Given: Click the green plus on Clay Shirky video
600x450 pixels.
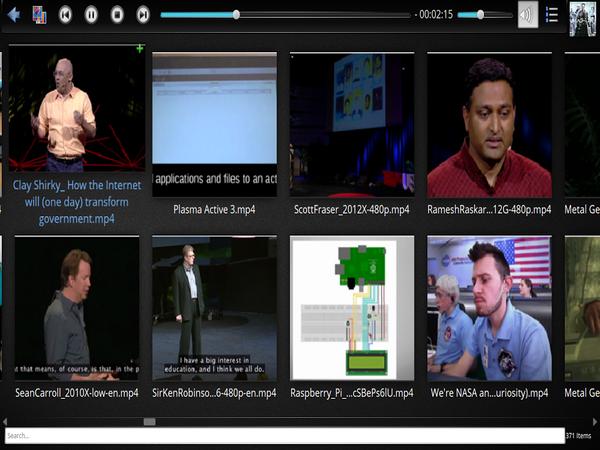Looking at the screenshot, I should [140, 48].
